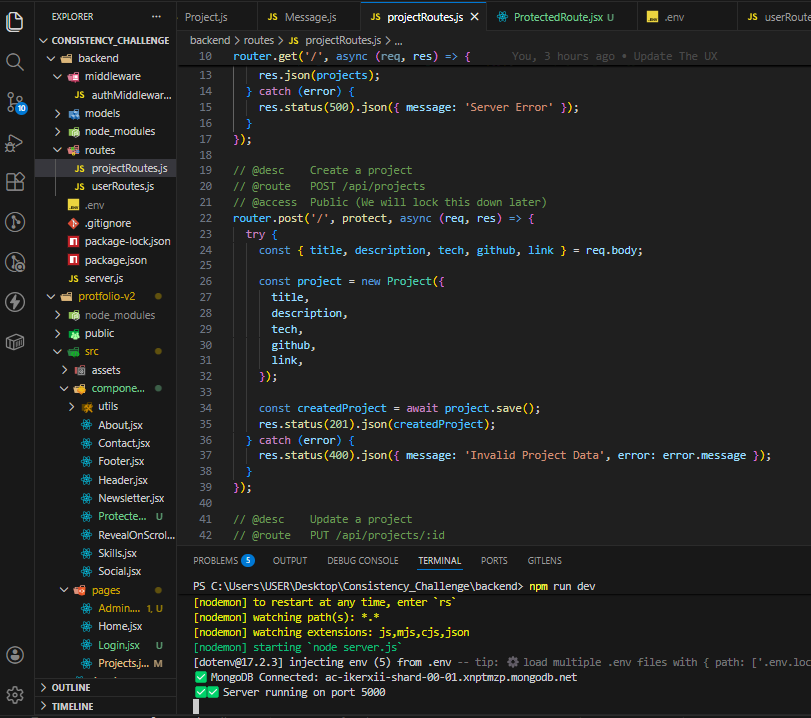Open the GitLens view in activity bar
Viewport: 811px width, 718px height.
click(15, 222)
